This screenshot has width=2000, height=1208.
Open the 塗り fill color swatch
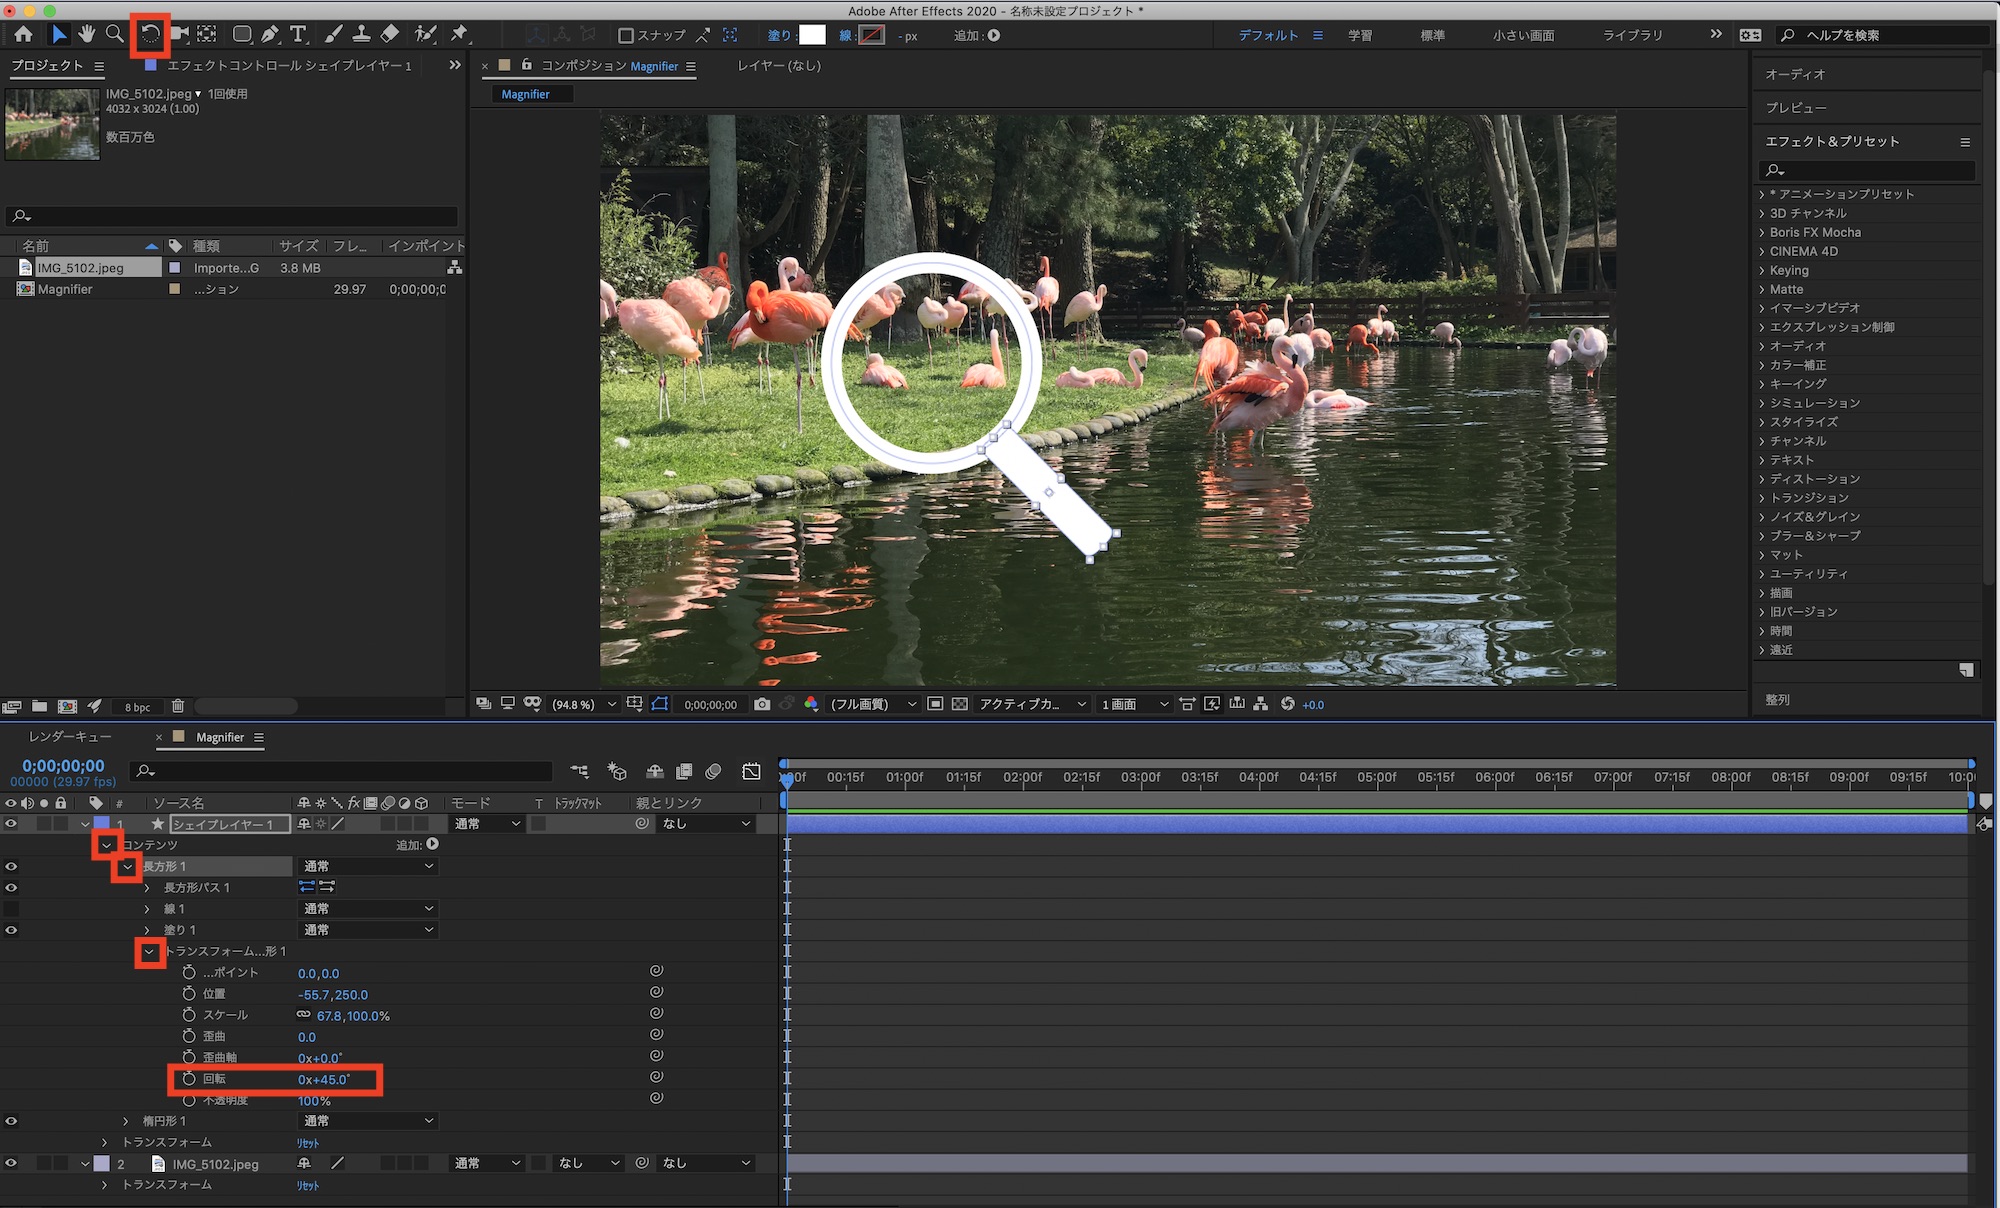click(812, 35)
